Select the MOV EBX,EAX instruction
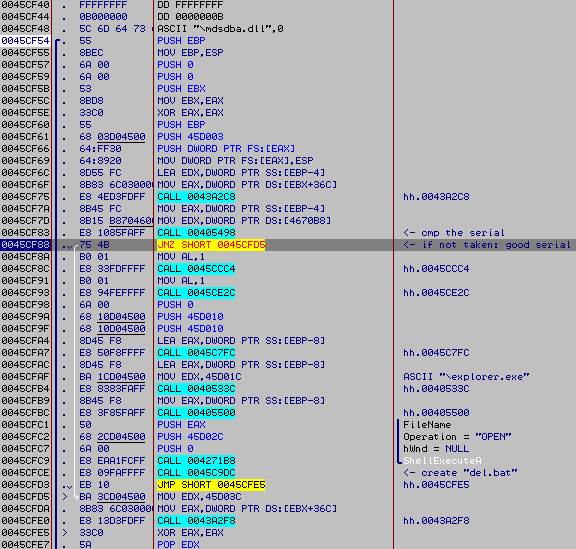This screenshot has height=549, width=576. (x=190, y=101)
